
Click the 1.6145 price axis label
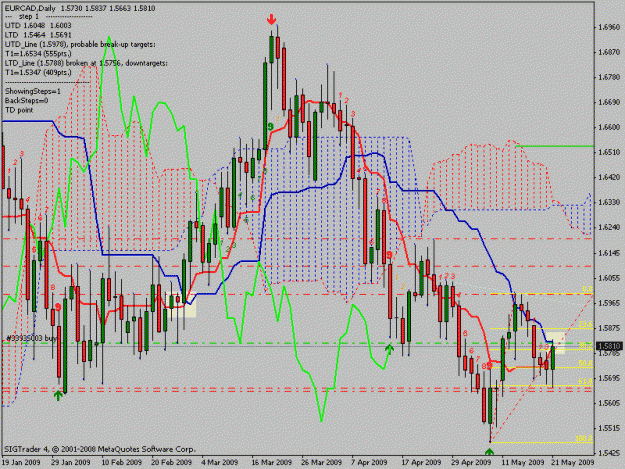pos(609,253)
